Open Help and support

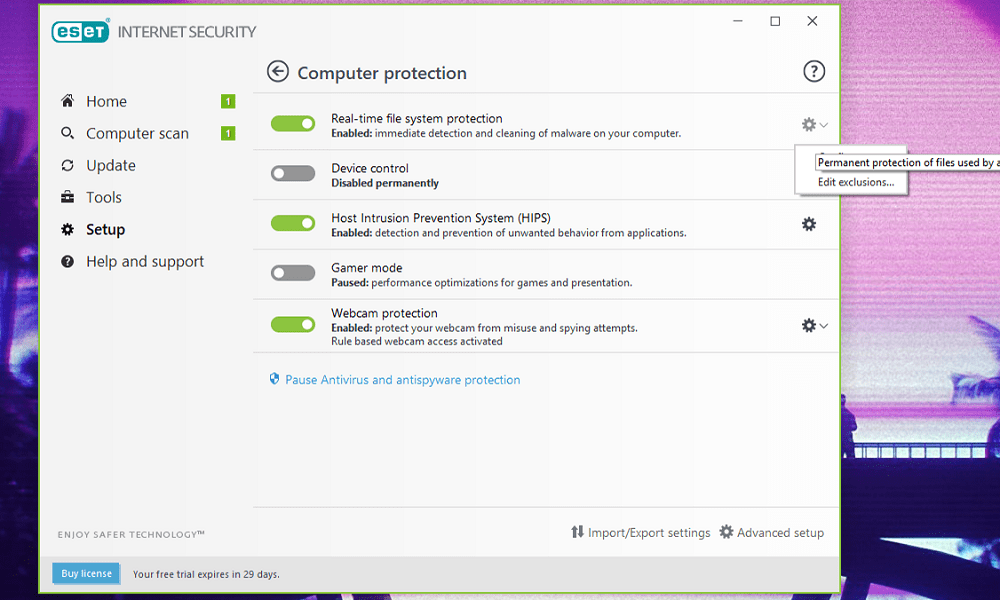(x=145, y=261)
